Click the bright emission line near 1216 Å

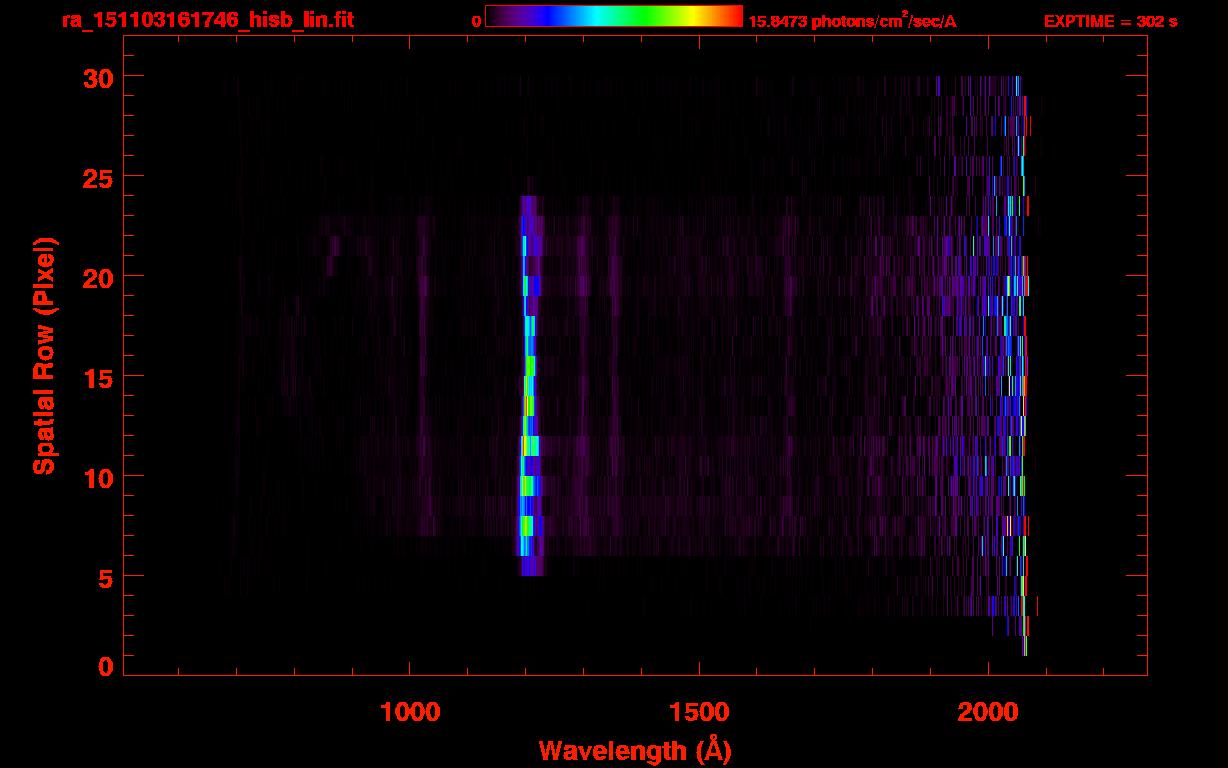[x=529, y=385]
